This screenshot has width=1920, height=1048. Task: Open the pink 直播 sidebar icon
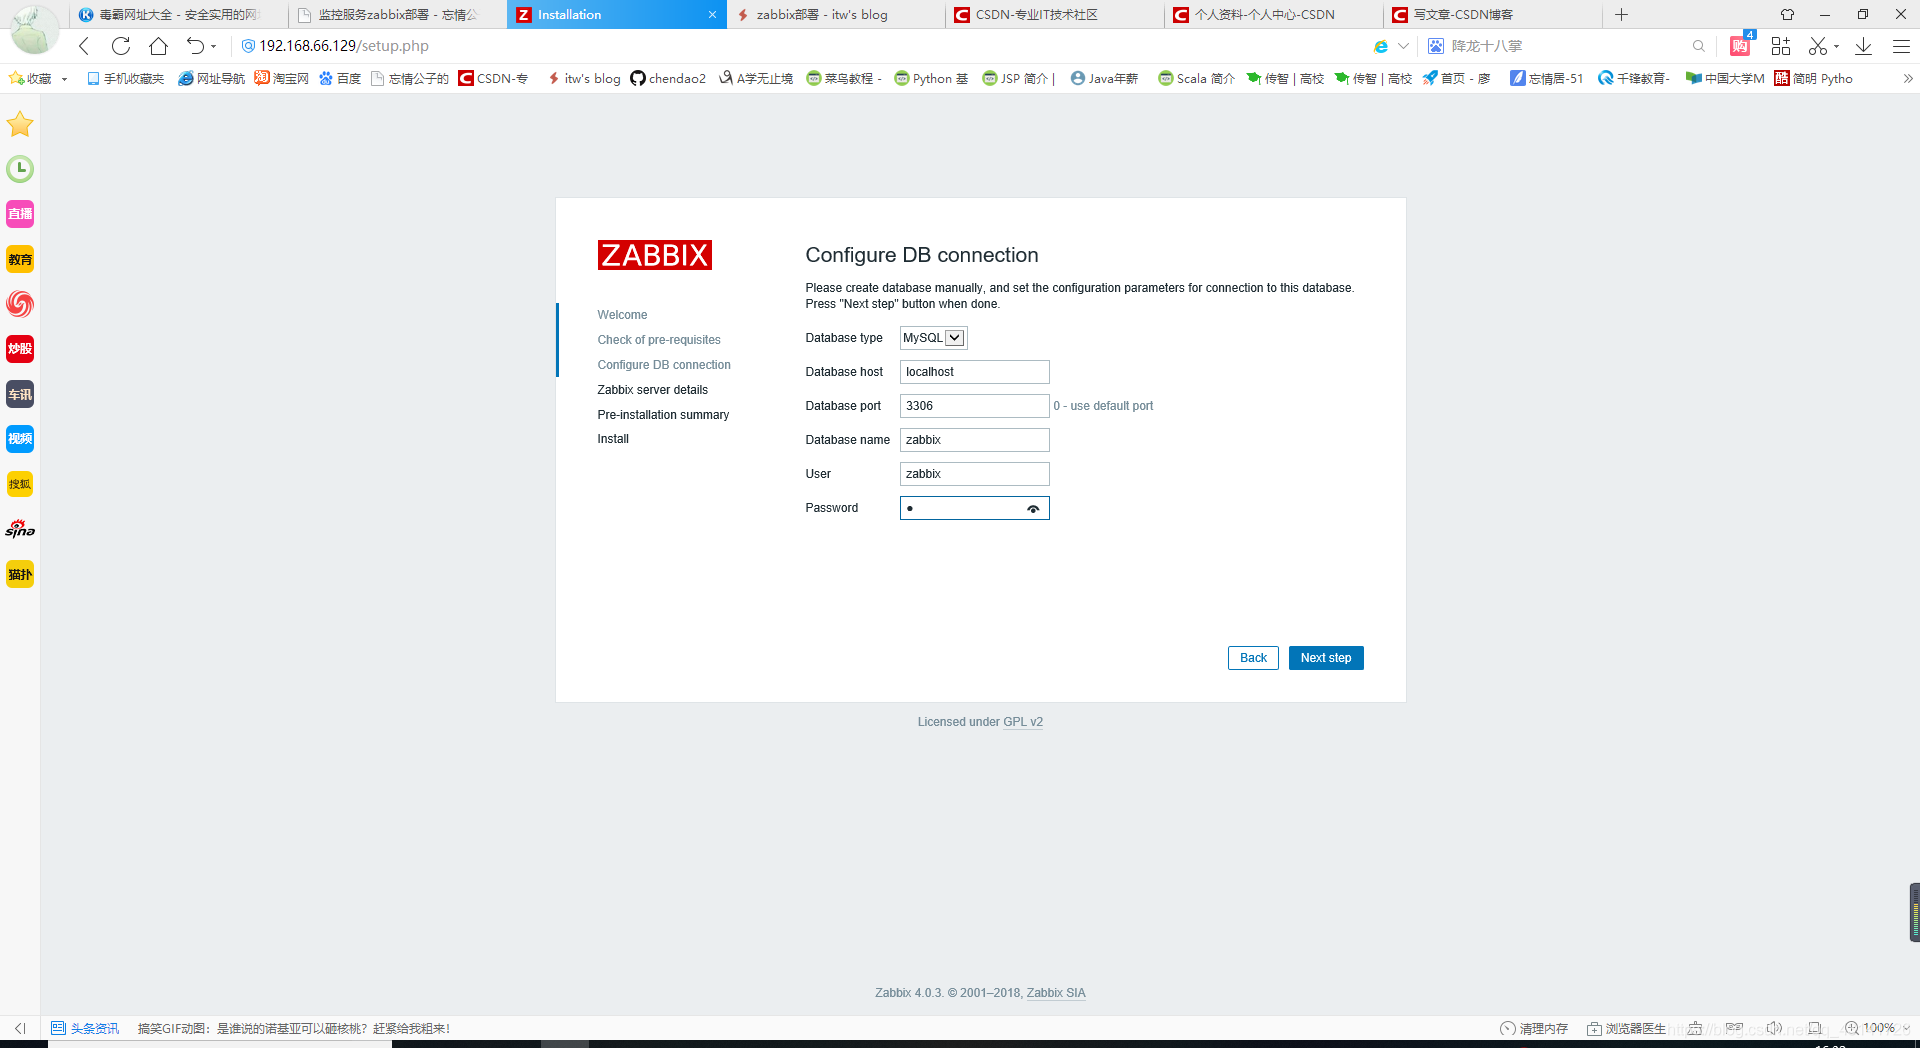[20, 214]
